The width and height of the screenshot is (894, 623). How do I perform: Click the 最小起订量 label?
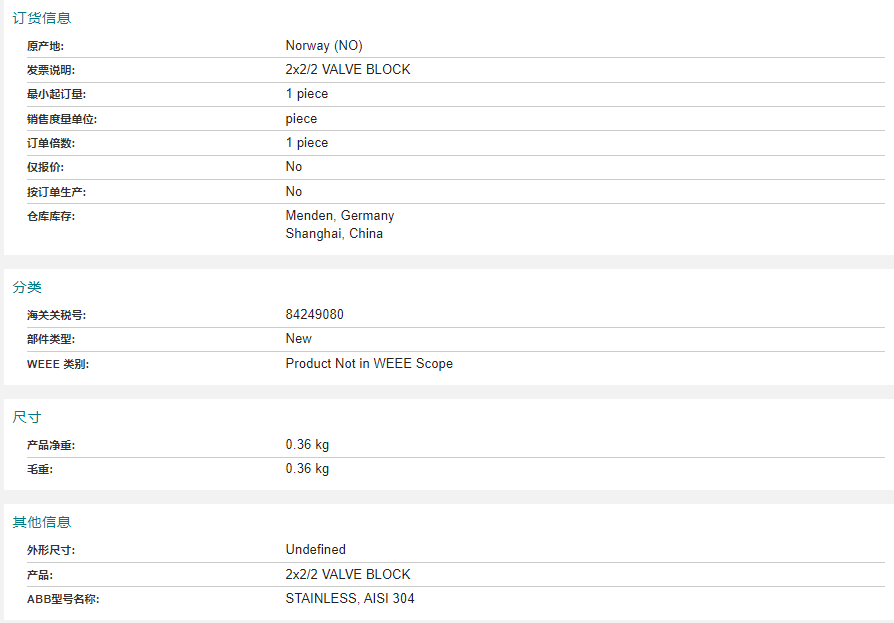pos(56,94)
